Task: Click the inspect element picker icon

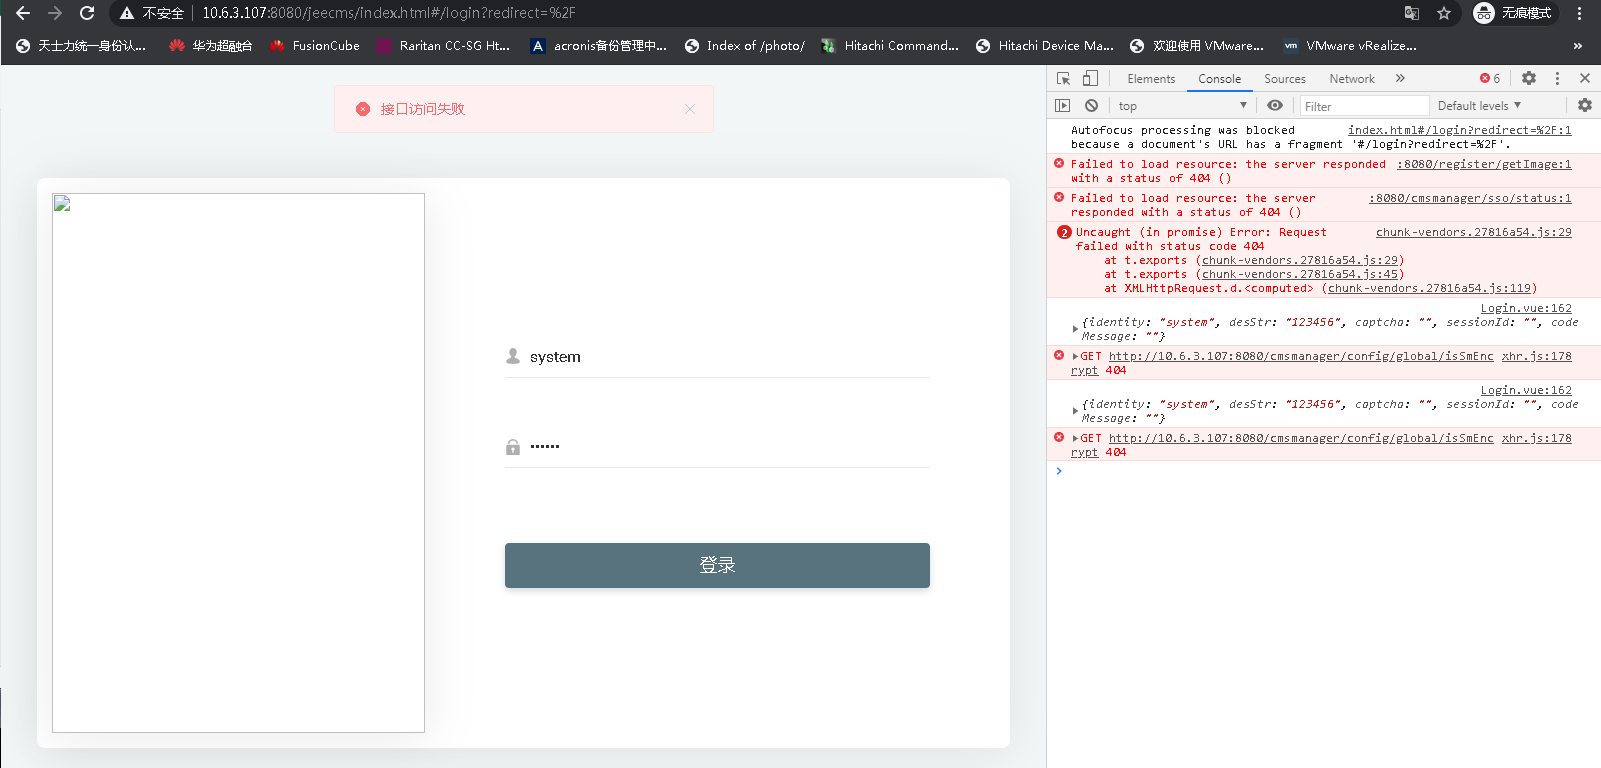Action: [1063, 78]
